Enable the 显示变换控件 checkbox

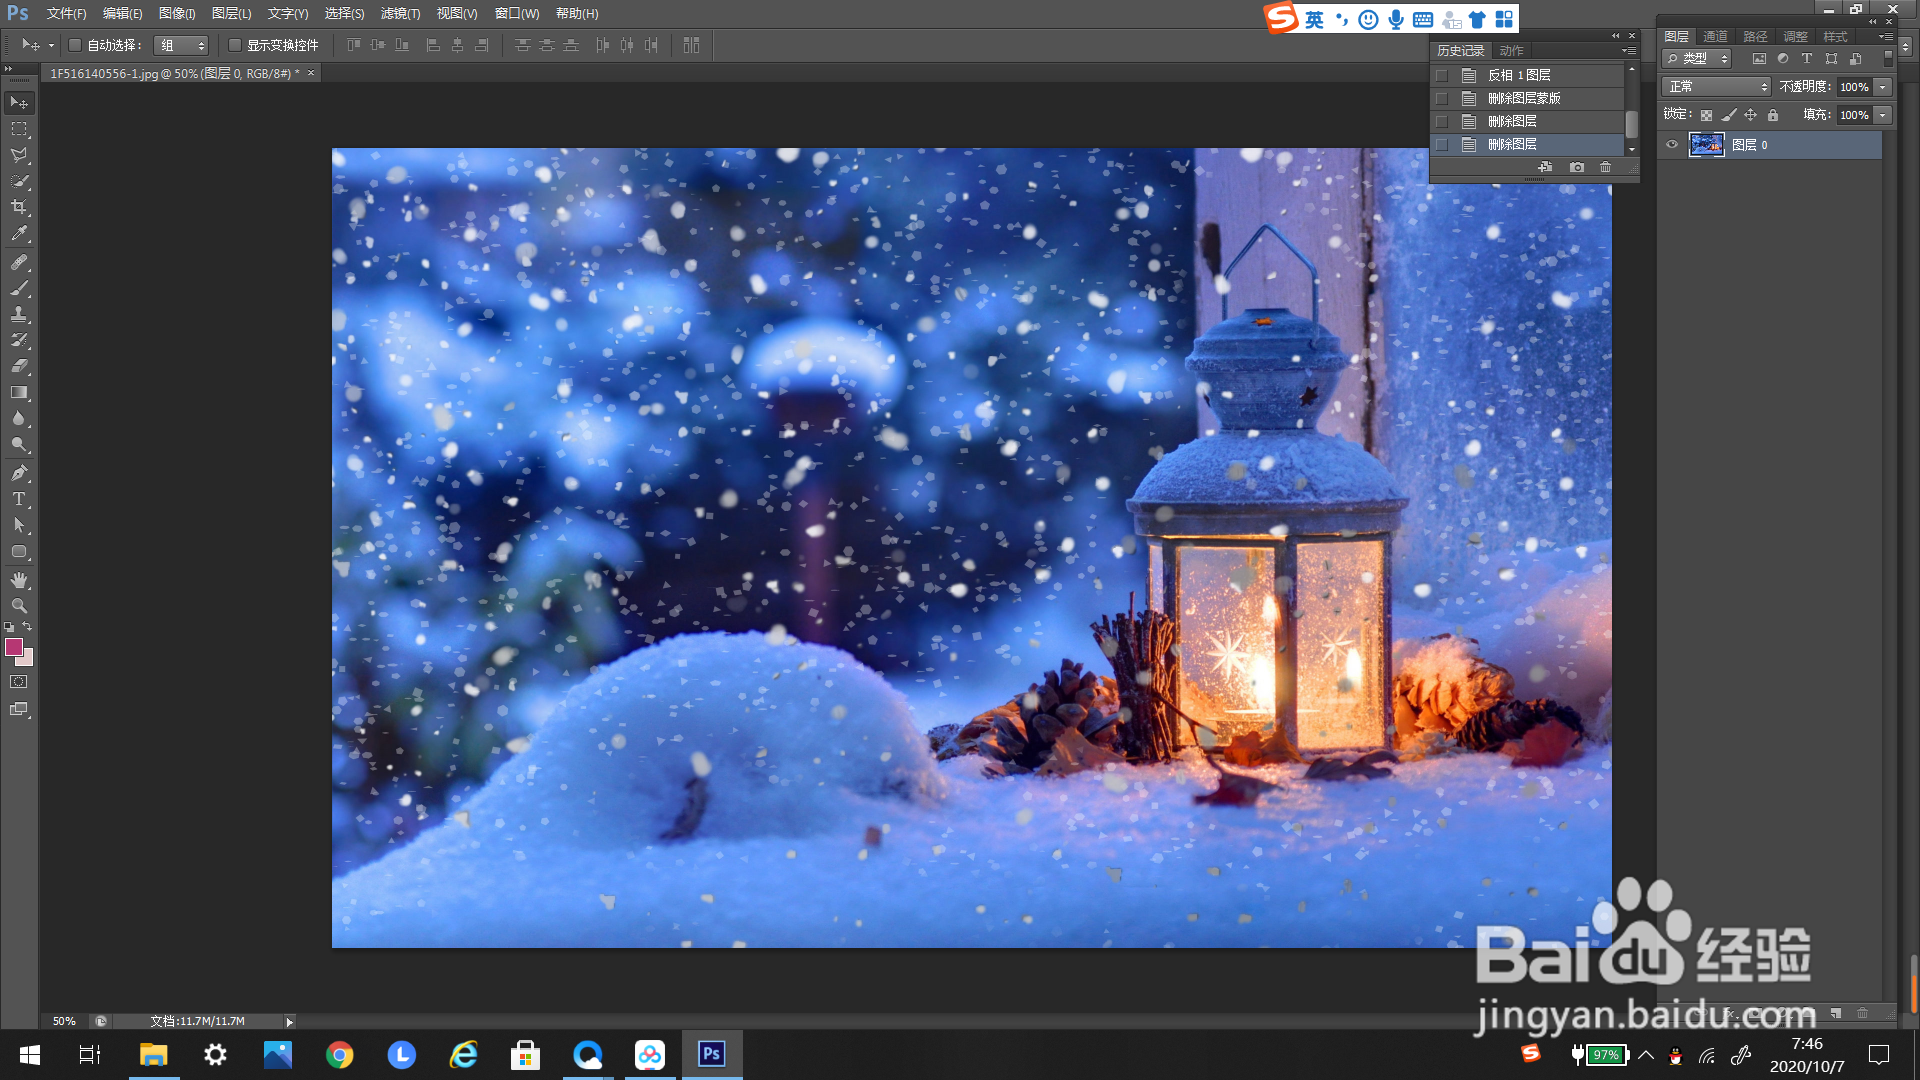235,45
